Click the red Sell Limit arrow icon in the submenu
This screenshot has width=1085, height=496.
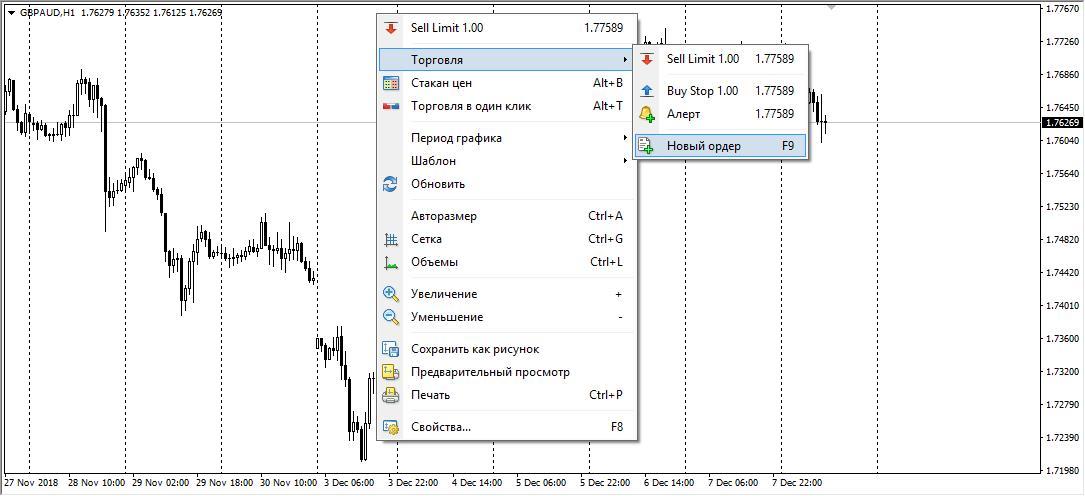click(x=647, y=59)
